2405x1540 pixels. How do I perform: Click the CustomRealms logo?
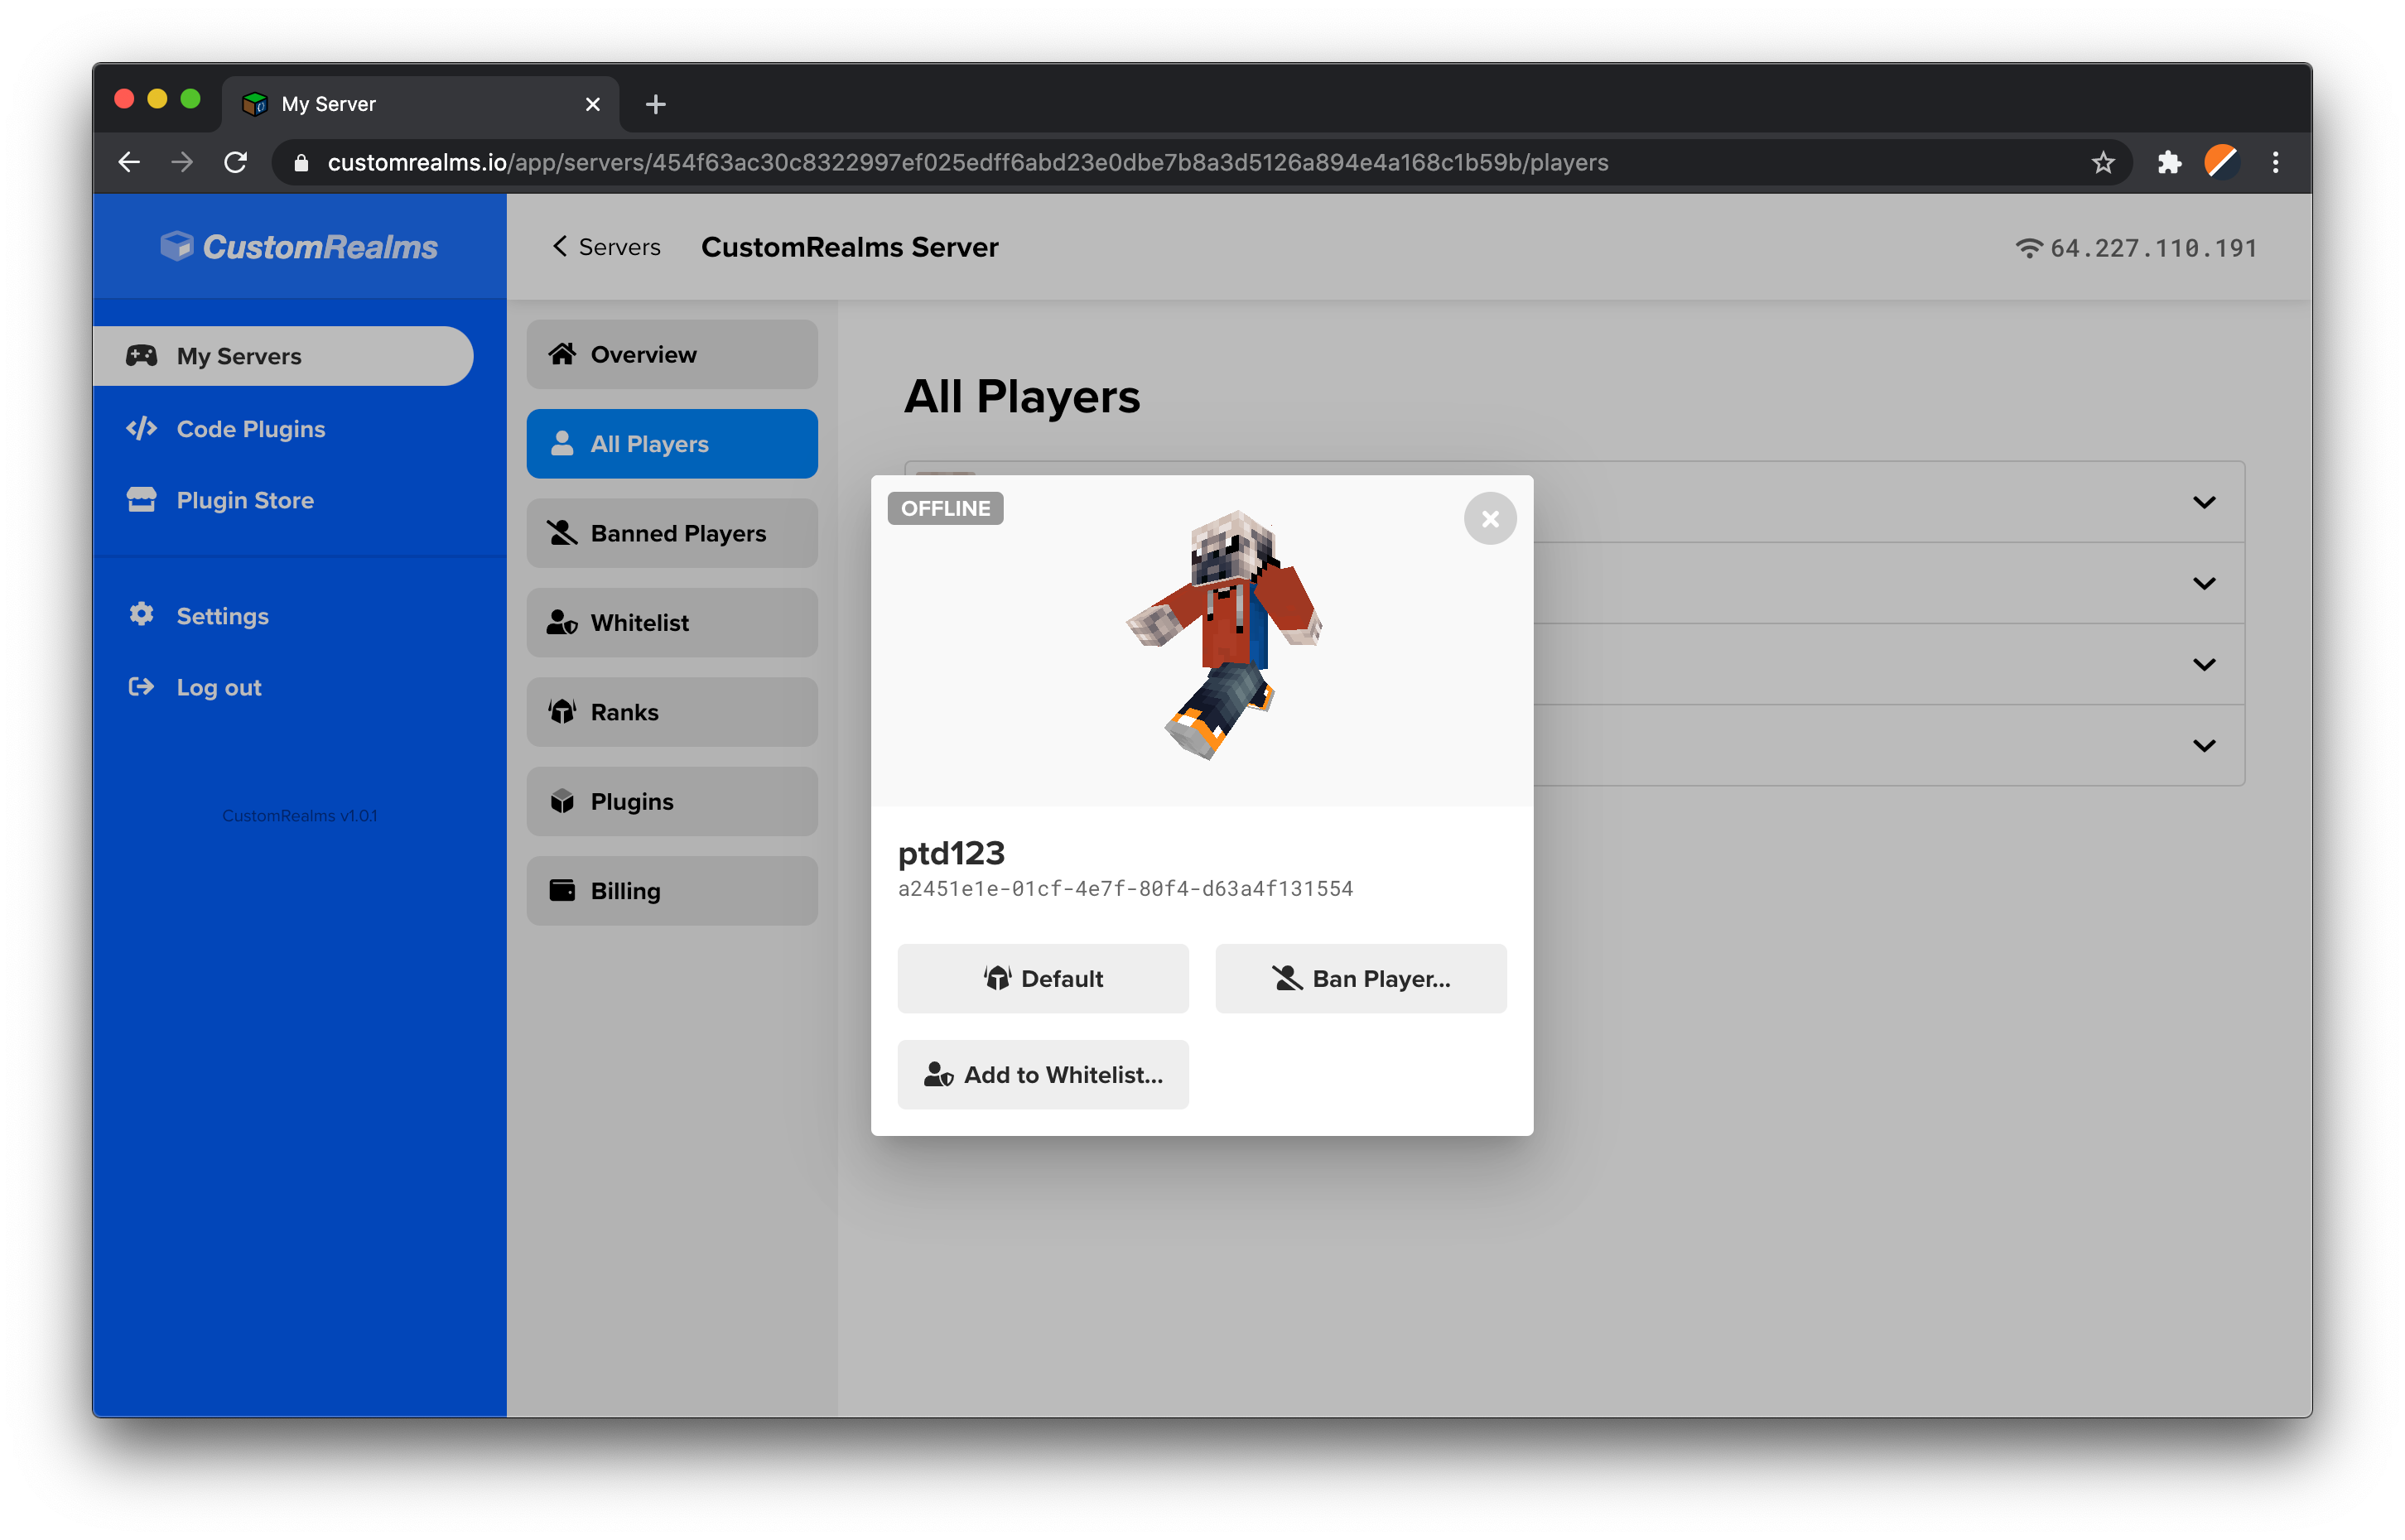[x=299, y=247]
